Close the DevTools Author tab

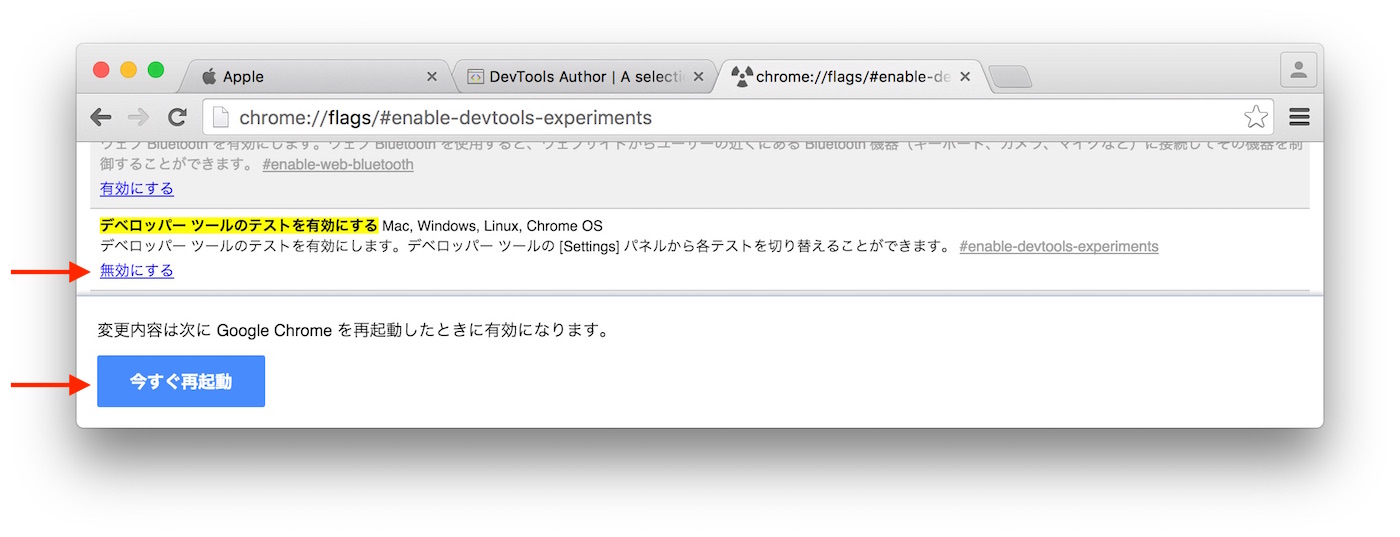[x=698, y=76]
